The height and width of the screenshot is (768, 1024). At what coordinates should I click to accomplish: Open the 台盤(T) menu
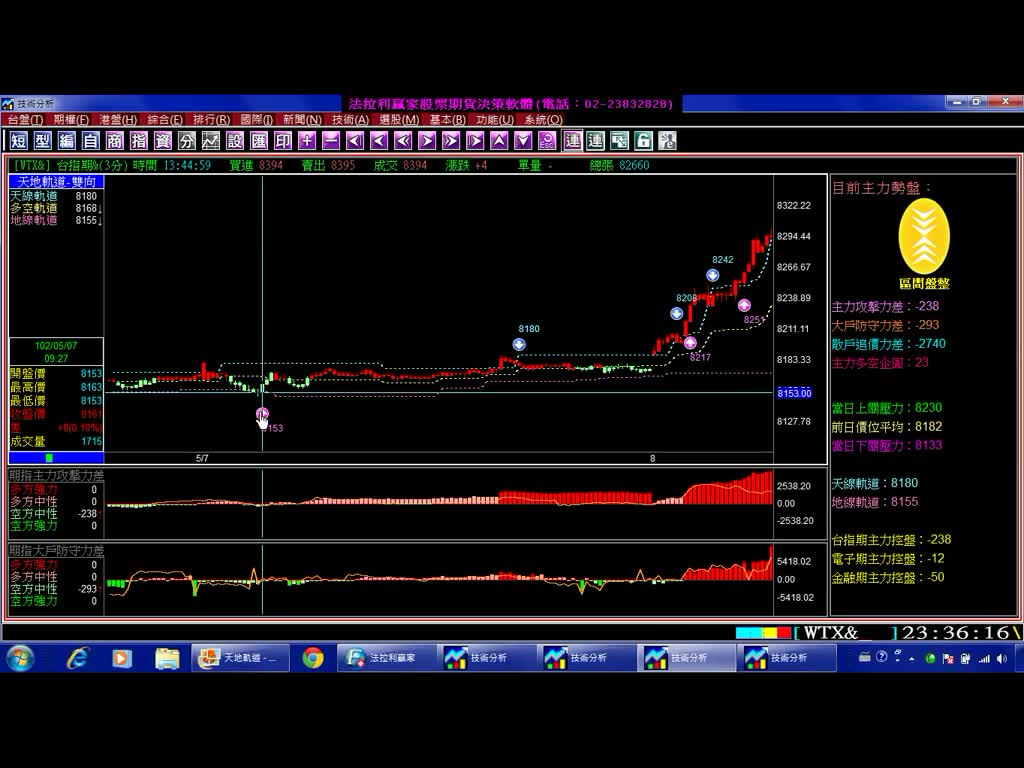[25, 120]
